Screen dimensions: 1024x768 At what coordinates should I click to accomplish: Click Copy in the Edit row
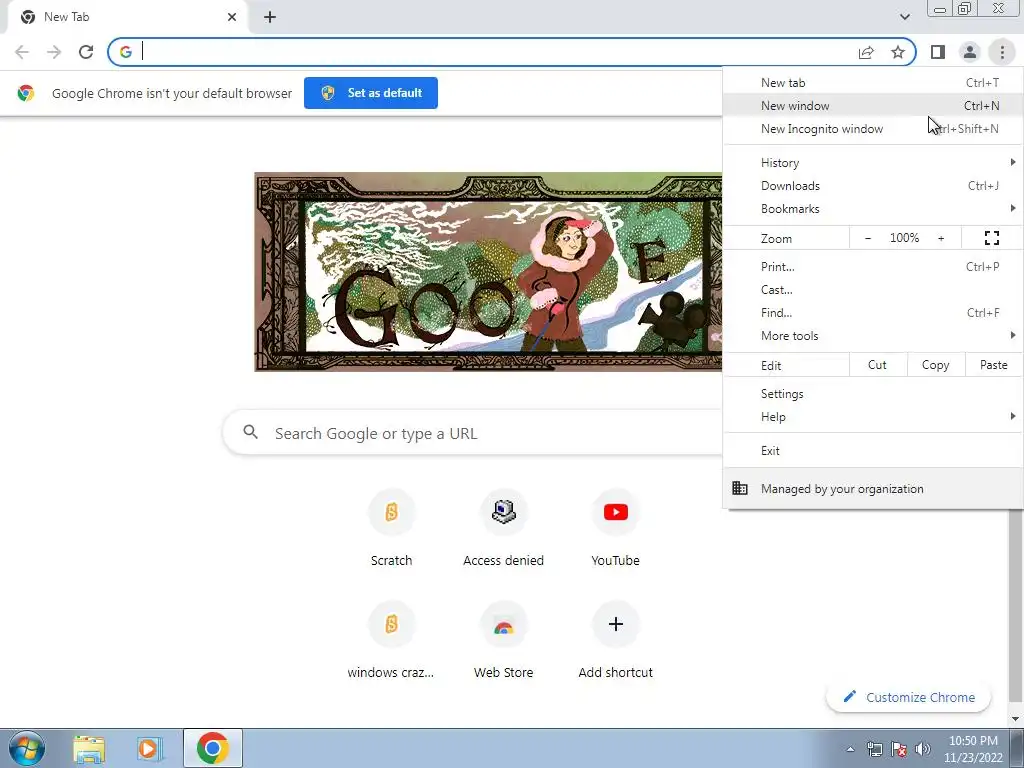[x=936, y=365]
